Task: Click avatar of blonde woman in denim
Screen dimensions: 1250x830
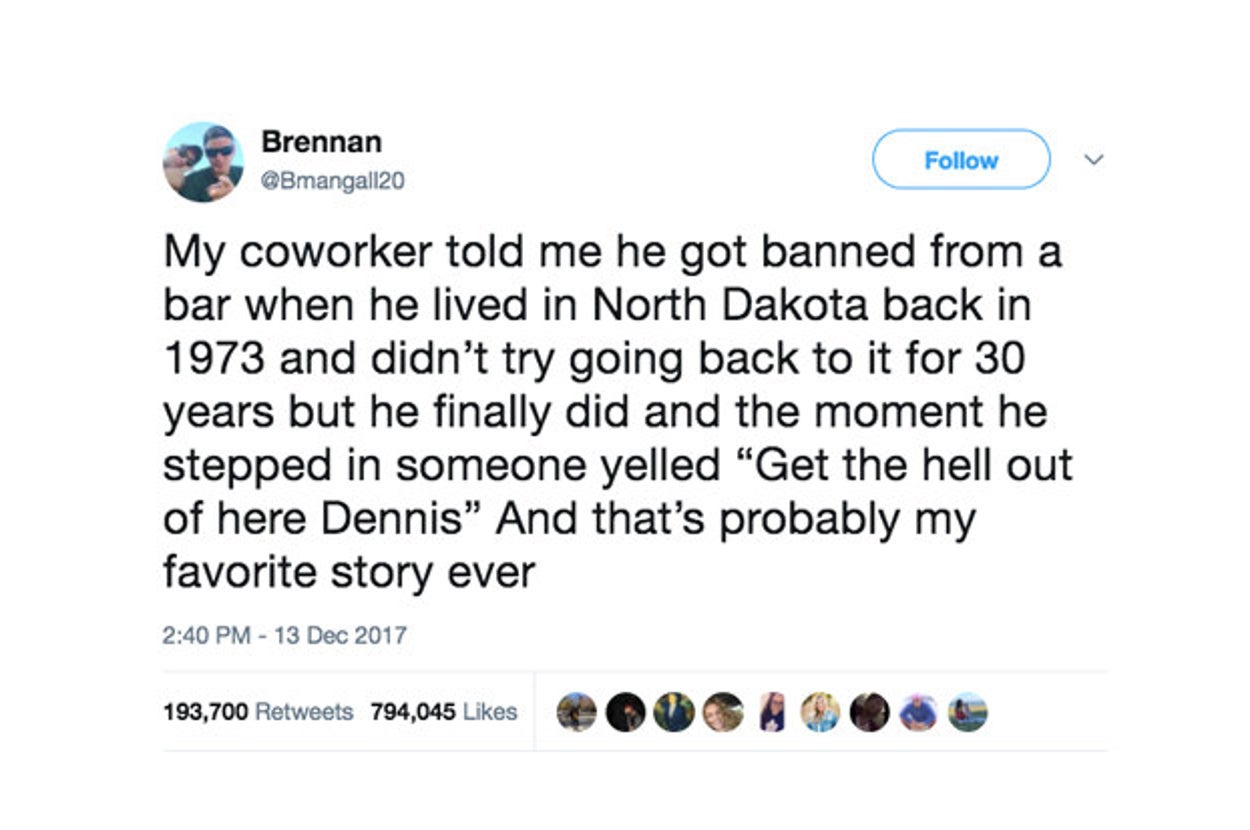Action: click(820, 712)
